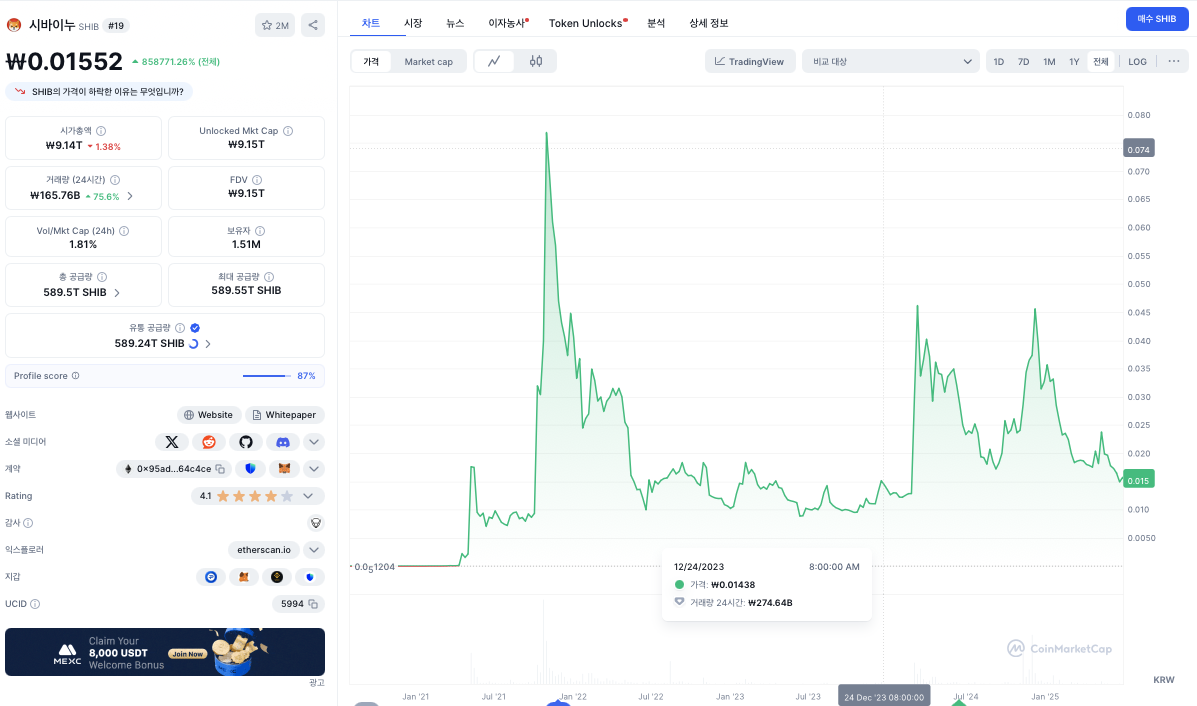This screenshot has width=1197, height=706.
Task: Click the Unlocked Mkt Cap info icon
Action: point(288,131)
